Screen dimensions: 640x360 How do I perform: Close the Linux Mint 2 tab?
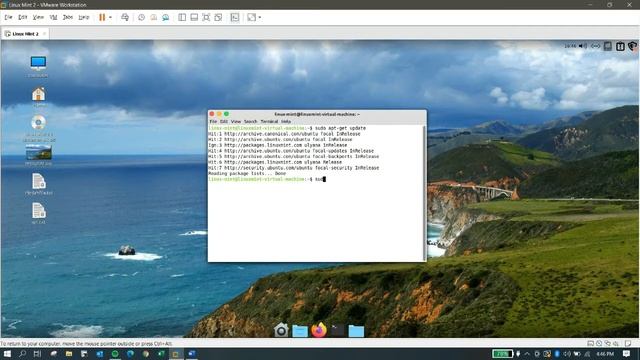[x=44, y=33]
